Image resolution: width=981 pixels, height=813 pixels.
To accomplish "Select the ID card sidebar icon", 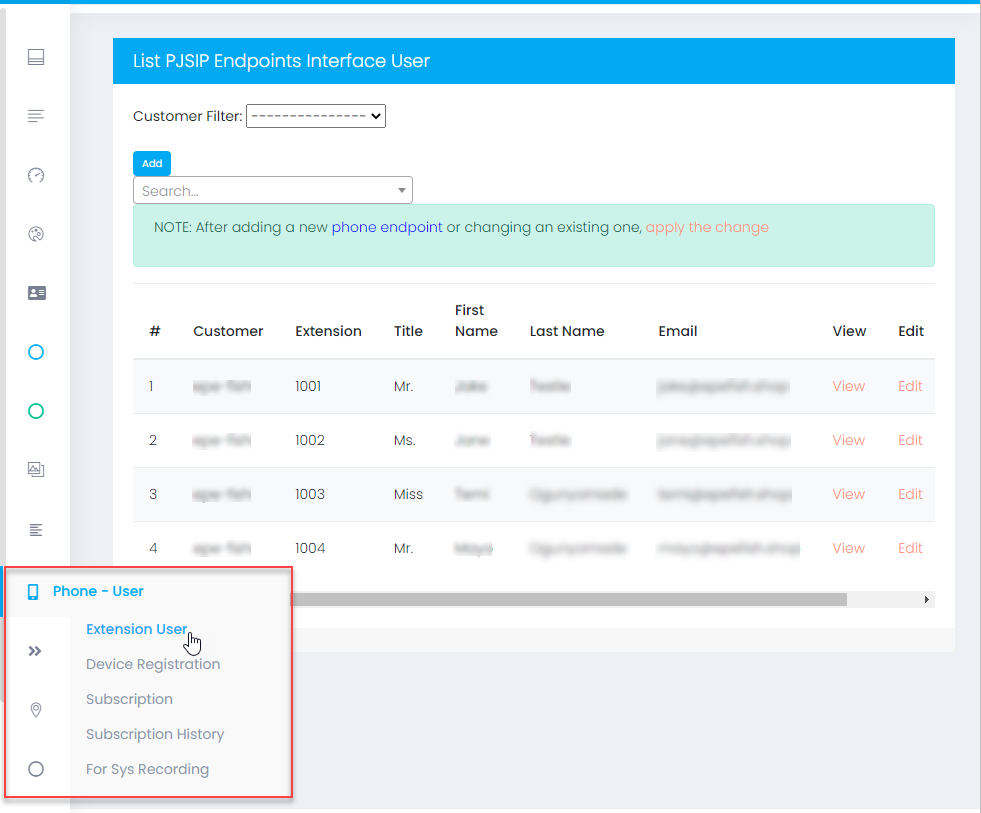I will 36,293.
